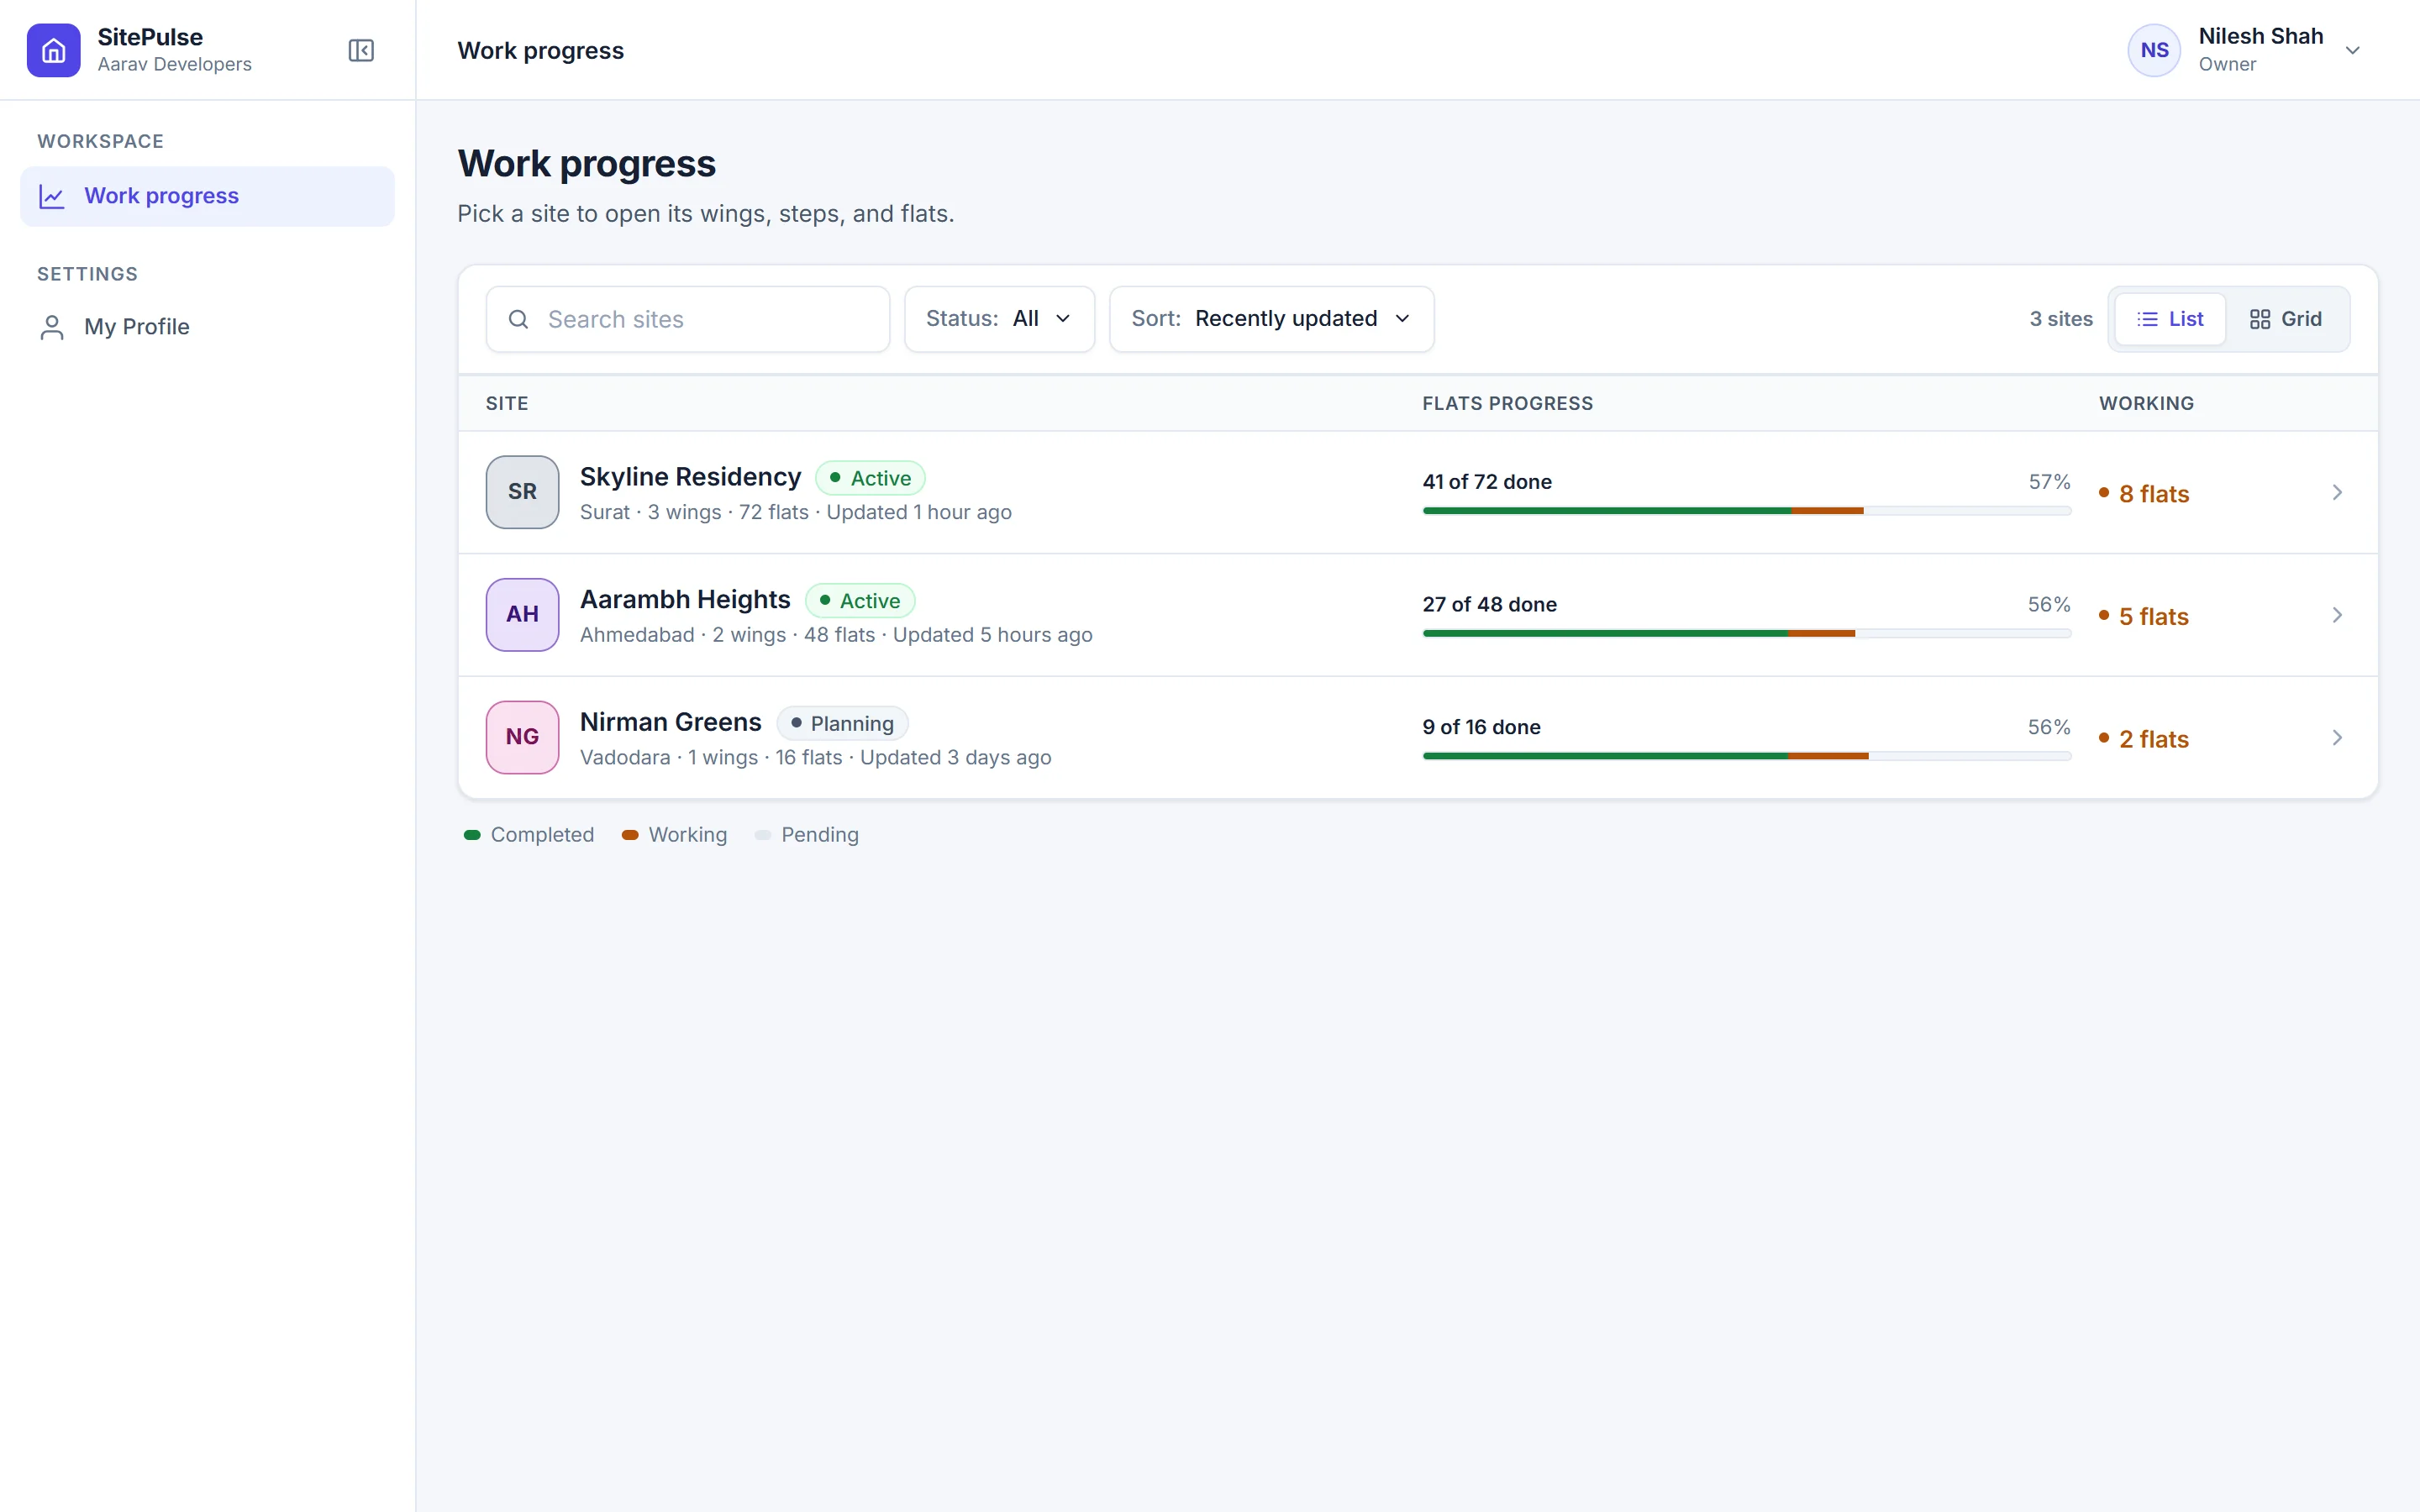Image resolution: width=2420 pixels, height=1512 pixels.
Task: Open the Status: All filter dropdown
Action: point(999,319)
